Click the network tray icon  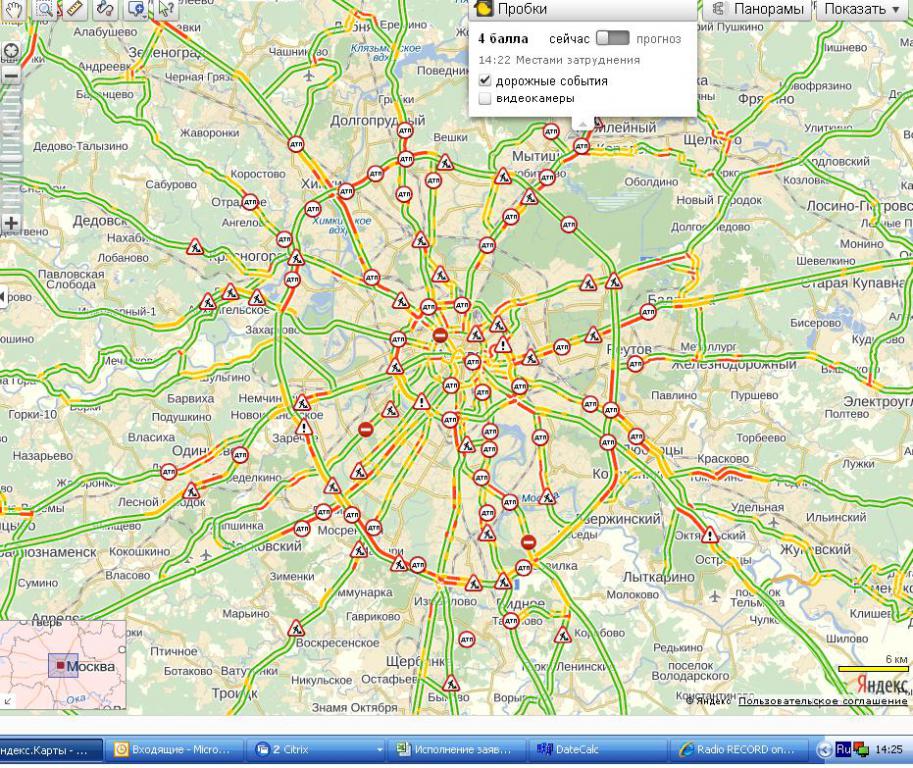tap(862, 750)
